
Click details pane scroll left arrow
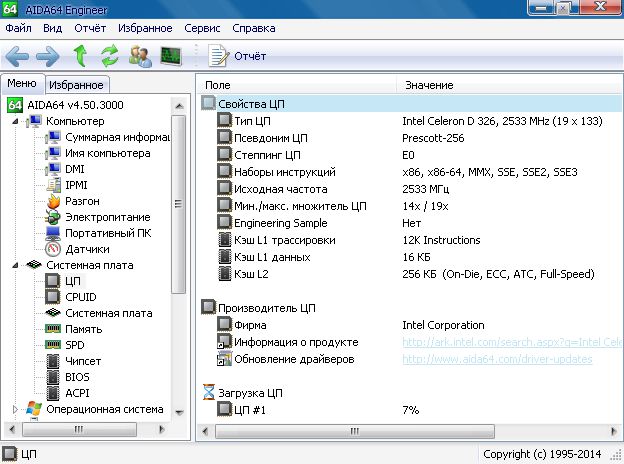point(205,431)
